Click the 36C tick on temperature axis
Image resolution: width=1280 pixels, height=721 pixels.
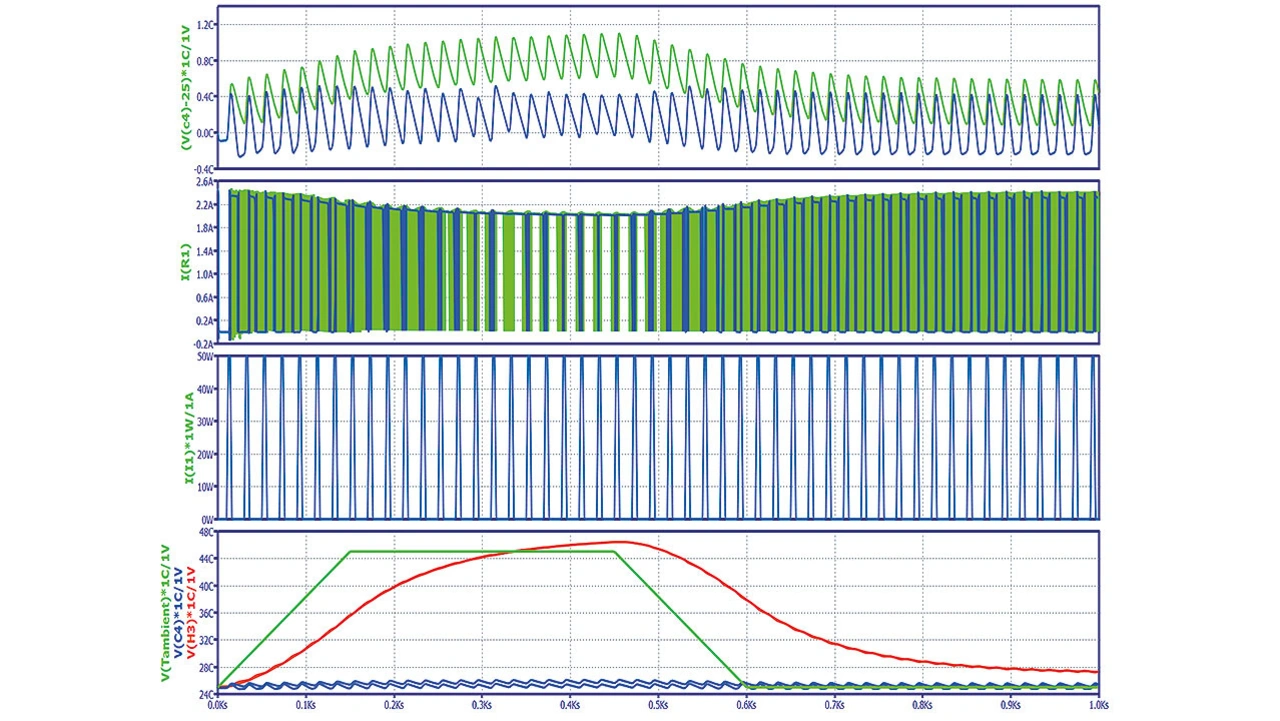click(x=206, y=613)
